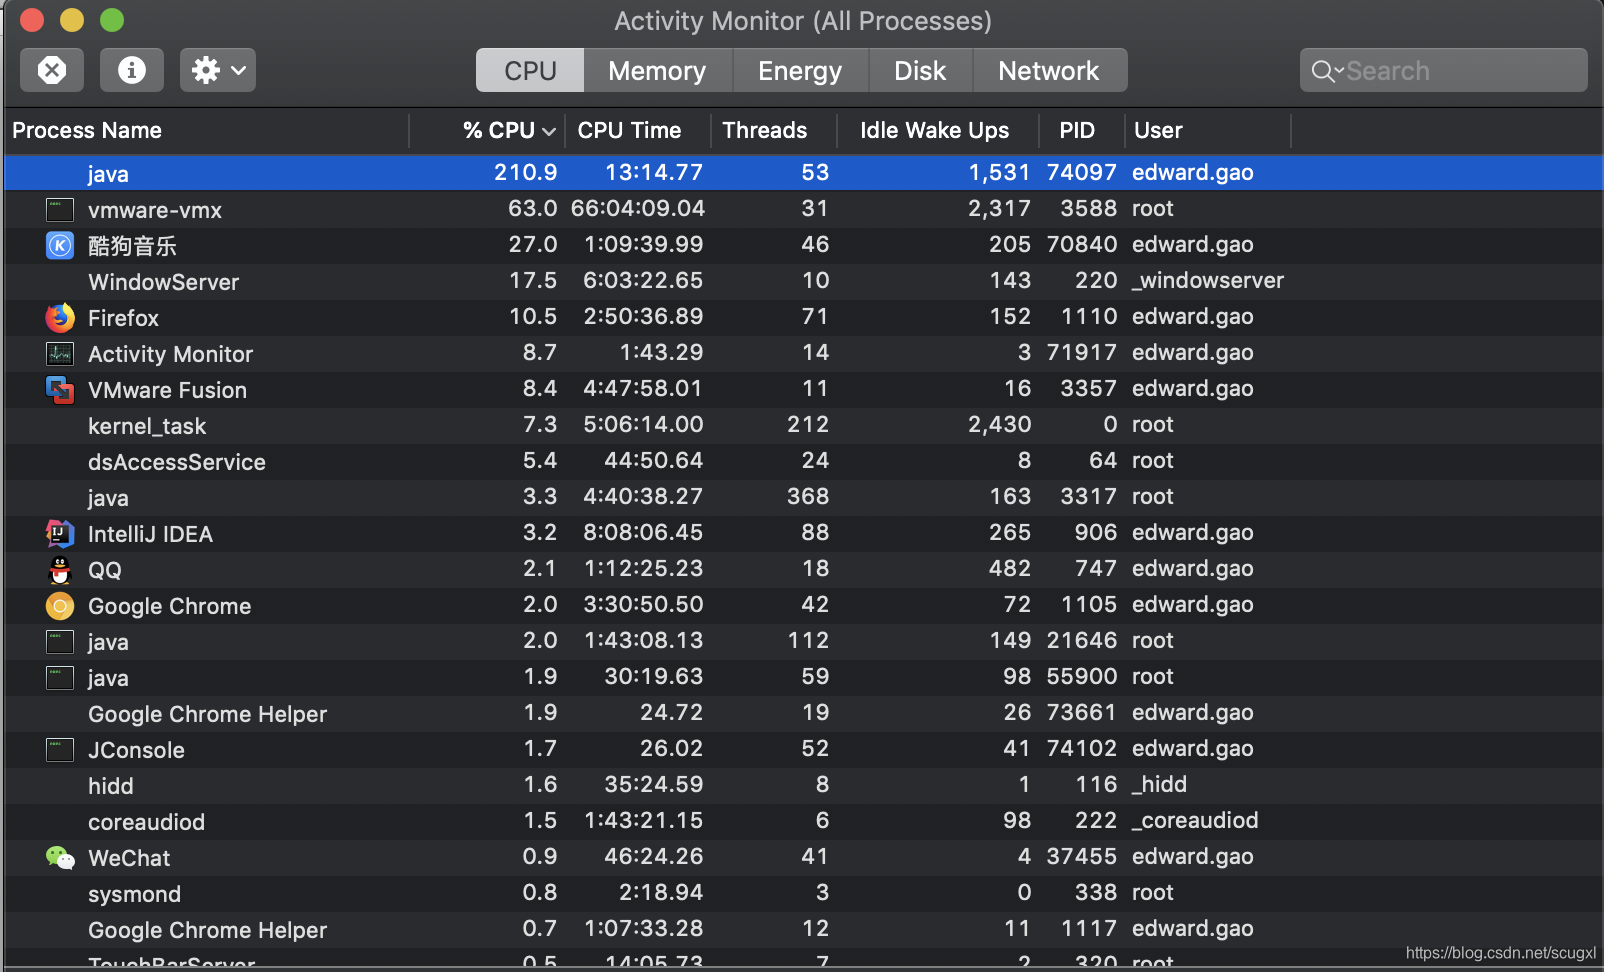Select the kernel_task process row
This screenshot has height=972, width=1606.
click(x=803, y=425)
